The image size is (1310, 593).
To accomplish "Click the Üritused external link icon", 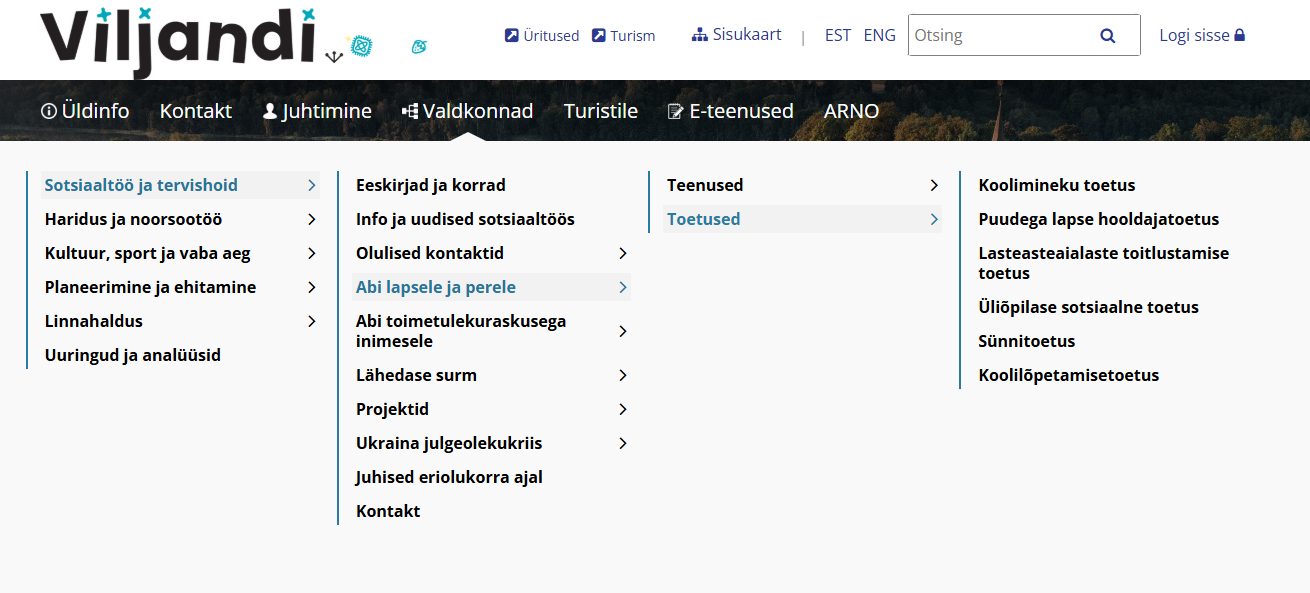I will (512, 36).
